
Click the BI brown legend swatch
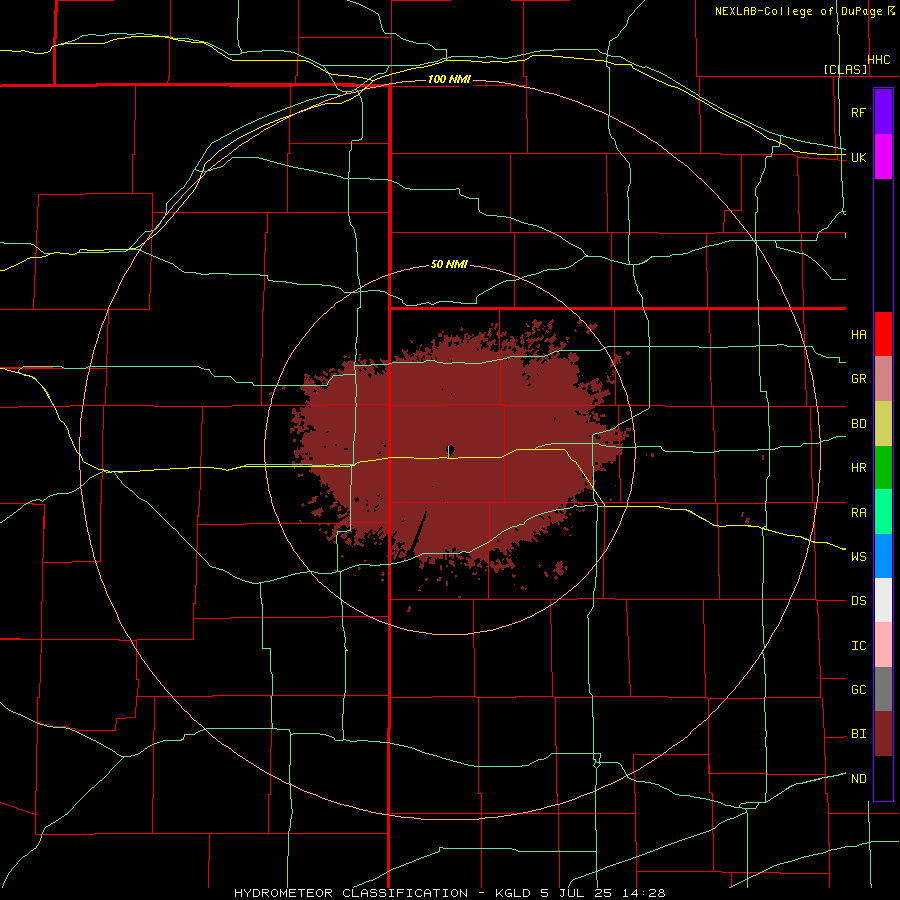pyautogui.click(x=883, y=734)
